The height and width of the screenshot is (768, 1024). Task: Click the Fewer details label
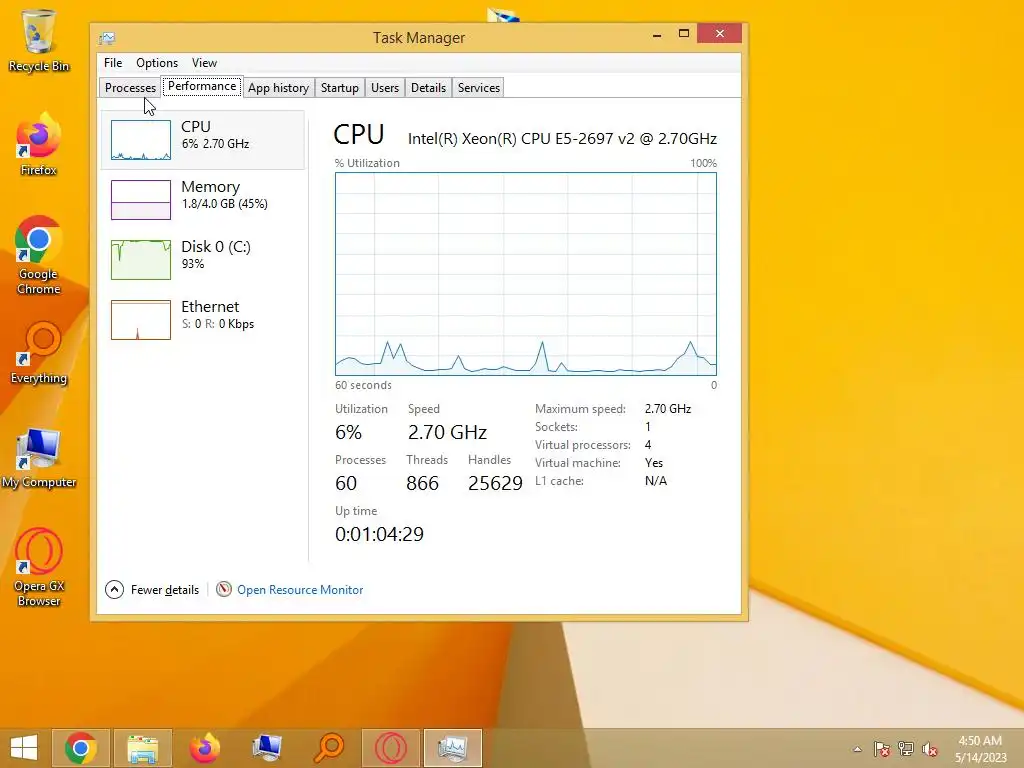coord(165,590)
